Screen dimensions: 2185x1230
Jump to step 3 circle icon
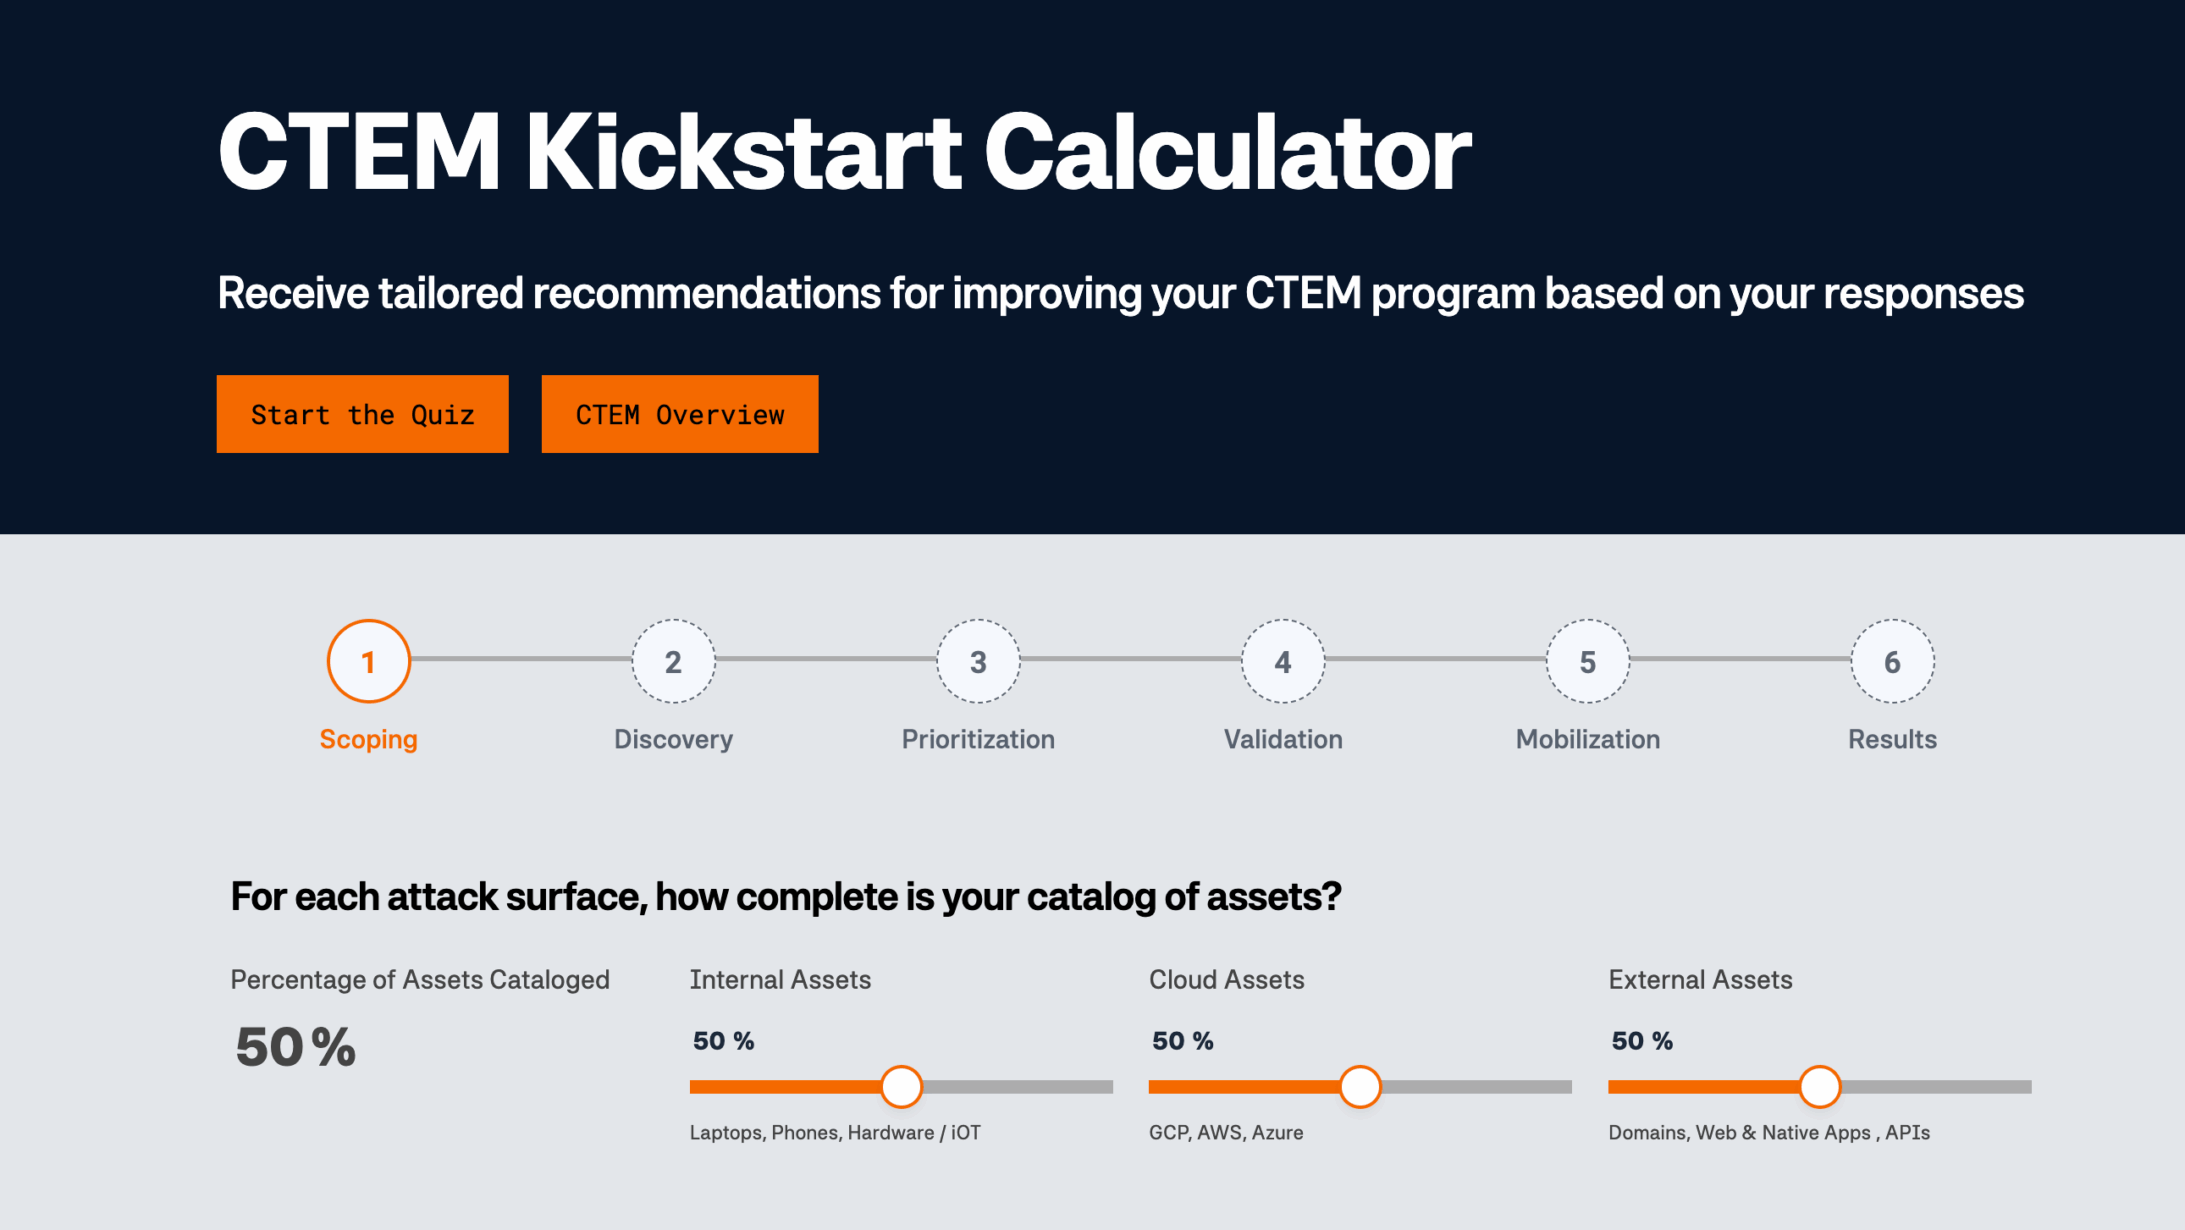click(x=978, y=661)
